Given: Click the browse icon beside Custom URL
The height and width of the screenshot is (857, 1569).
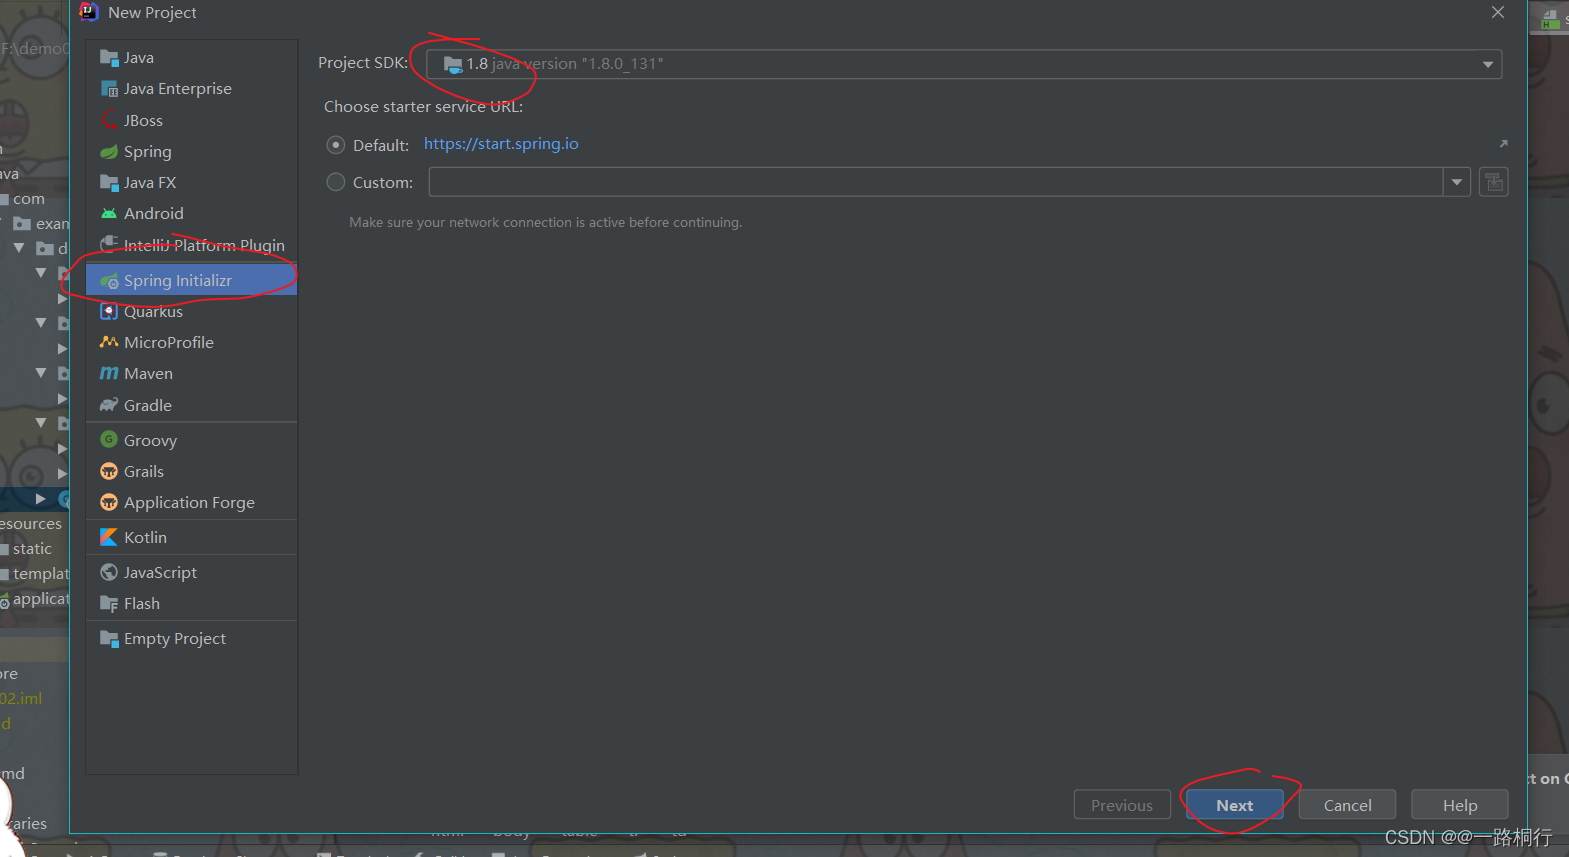Looking at the screenshot, I should coord(1493,182).
